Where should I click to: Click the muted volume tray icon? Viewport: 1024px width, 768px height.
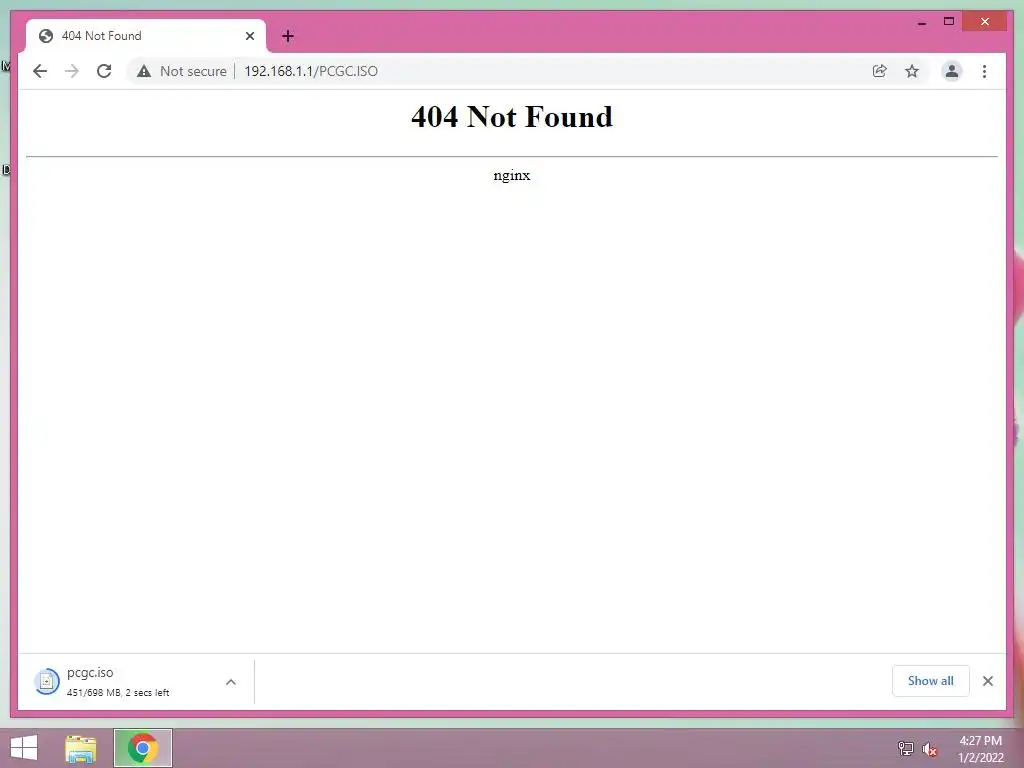930,749
